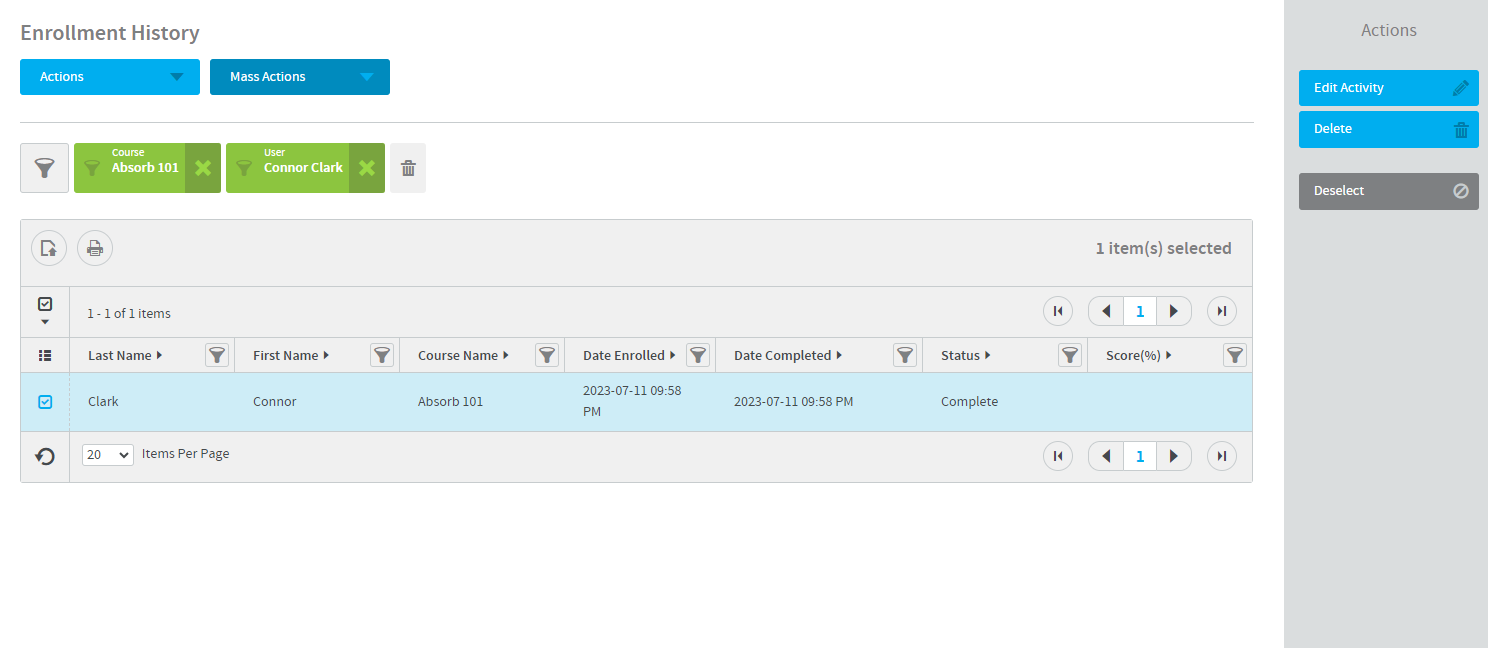This screenshot has height=648, width=1488.
Task: Open the Actions dropdown
Action: pos(110,77)
